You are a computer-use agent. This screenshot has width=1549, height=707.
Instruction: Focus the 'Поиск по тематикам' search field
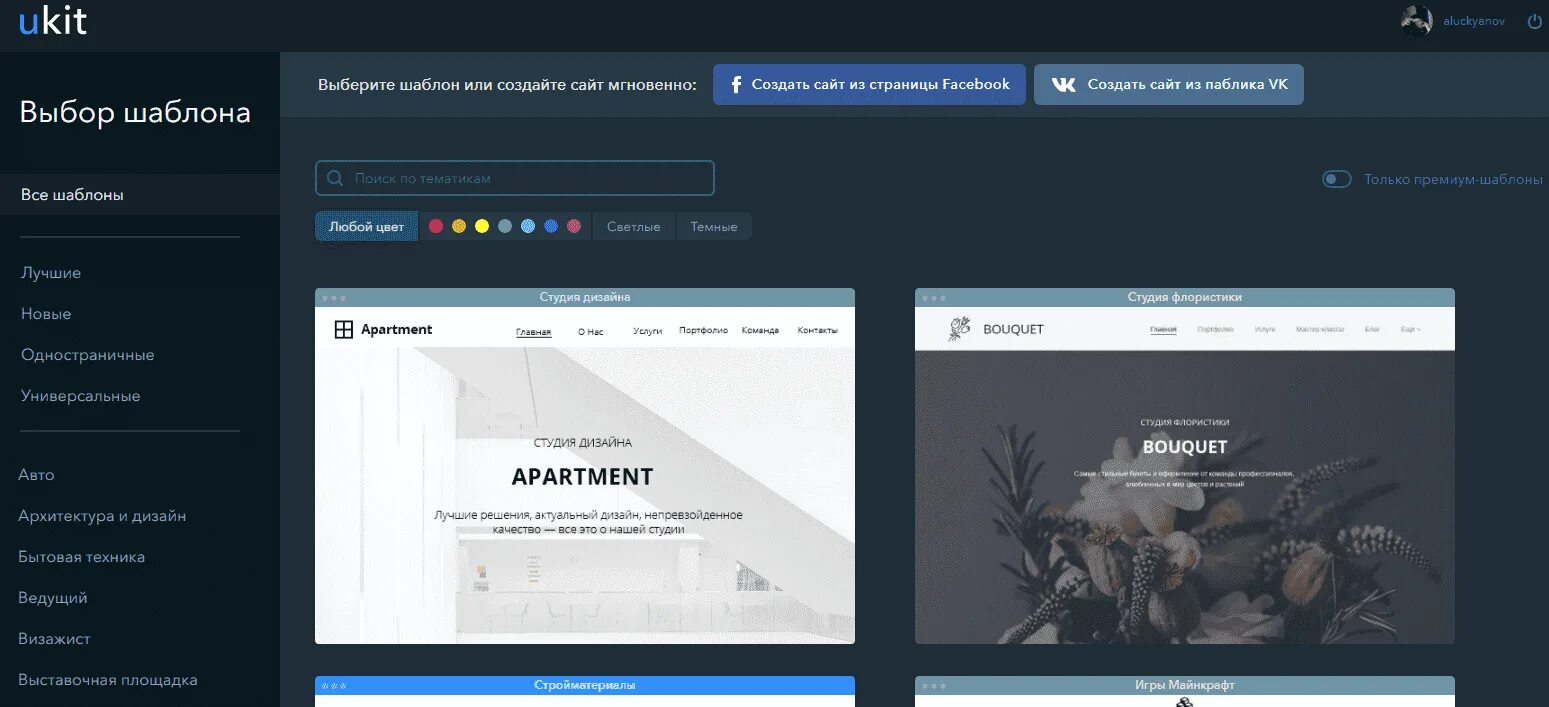point(515,178)
